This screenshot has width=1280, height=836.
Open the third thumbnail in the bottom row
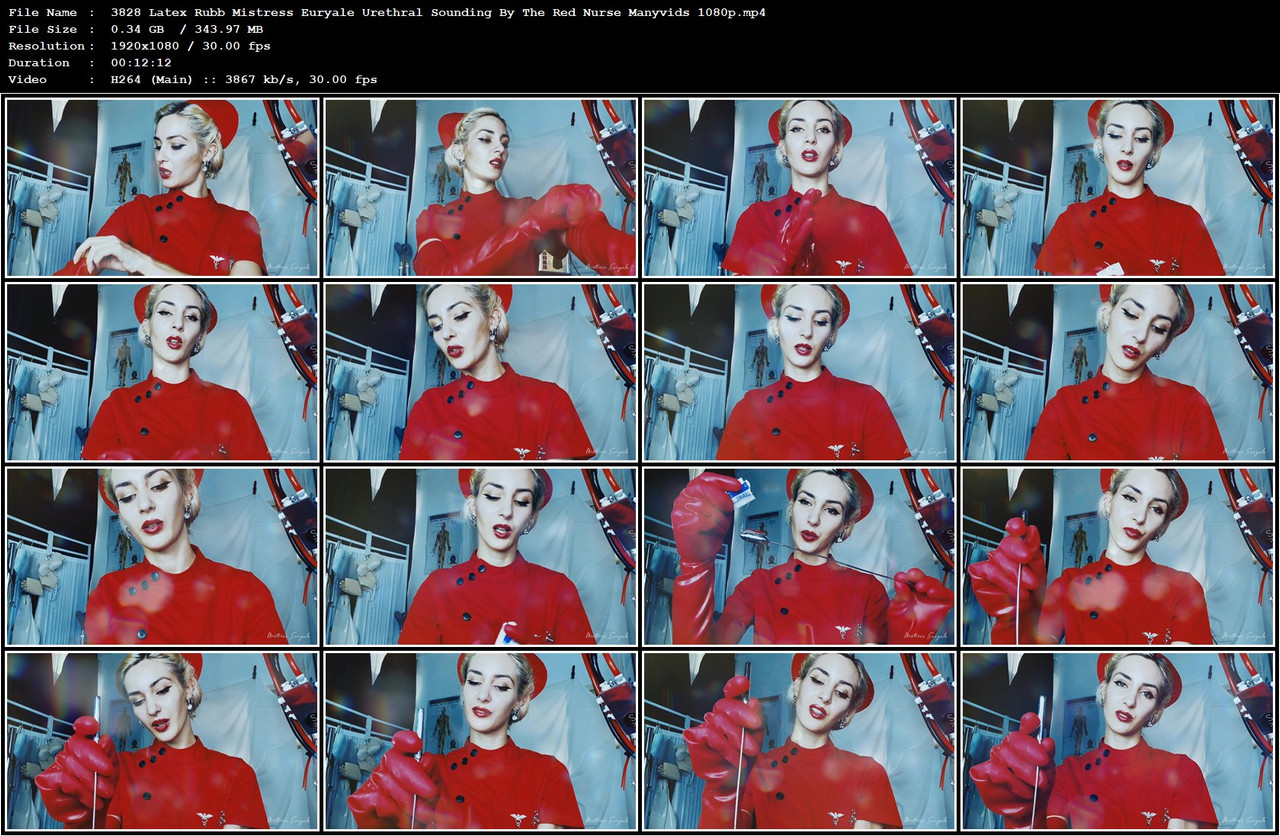tap(799, 741)
